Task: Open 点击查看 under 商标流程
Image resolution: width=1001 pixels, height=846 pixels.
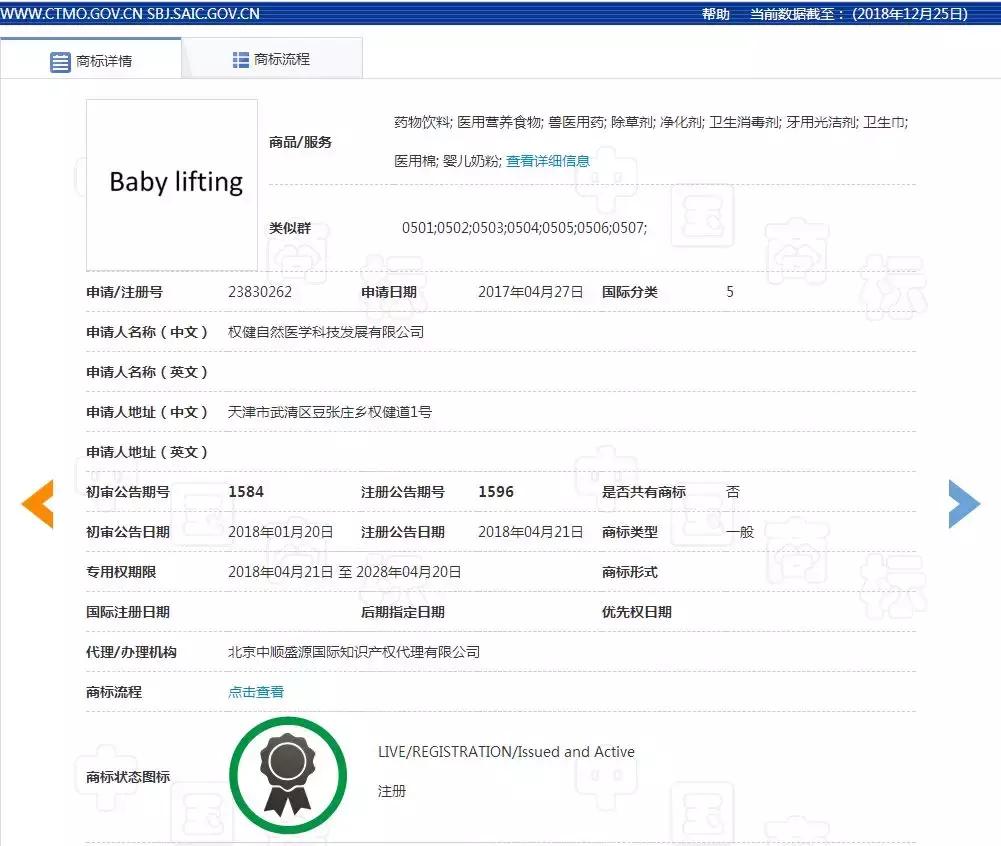Action: coord(255,691)
